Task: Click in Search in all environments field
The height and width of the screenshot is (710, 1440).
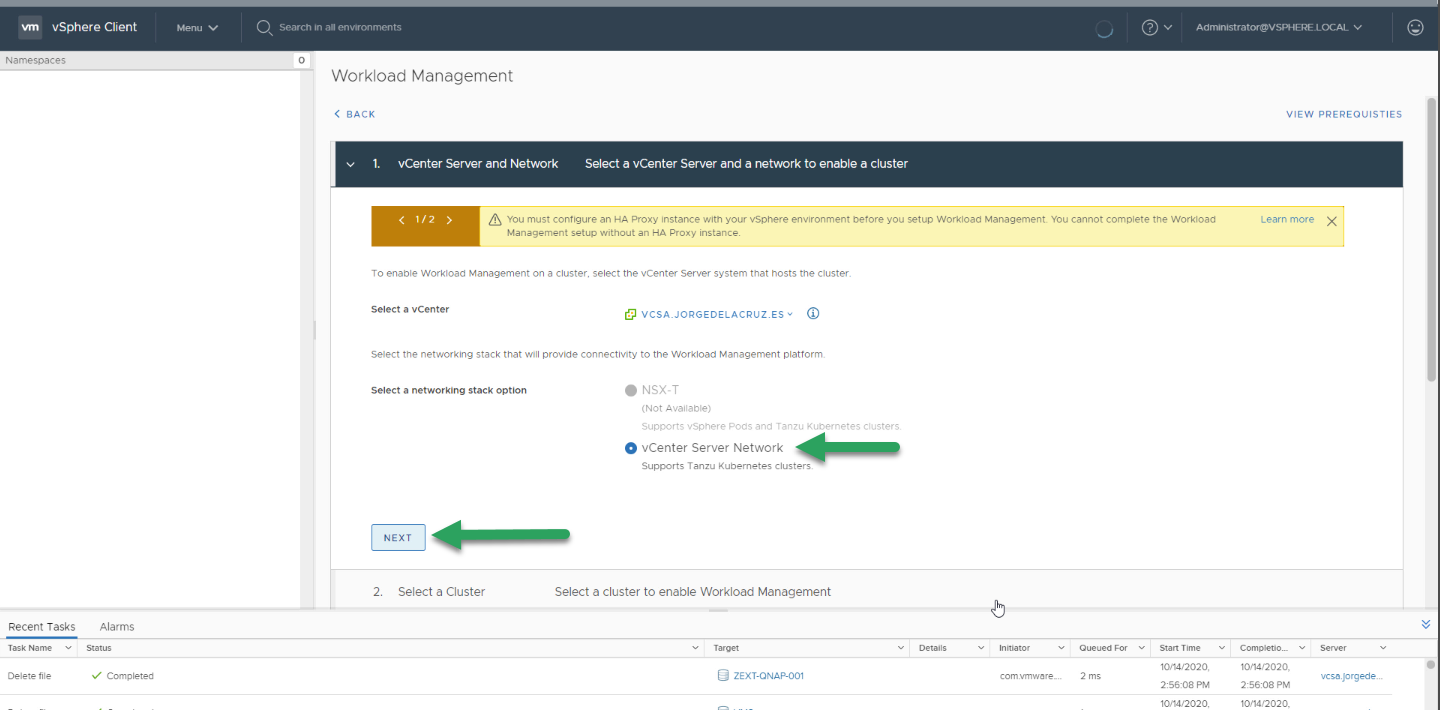Action: coord(340,27)
